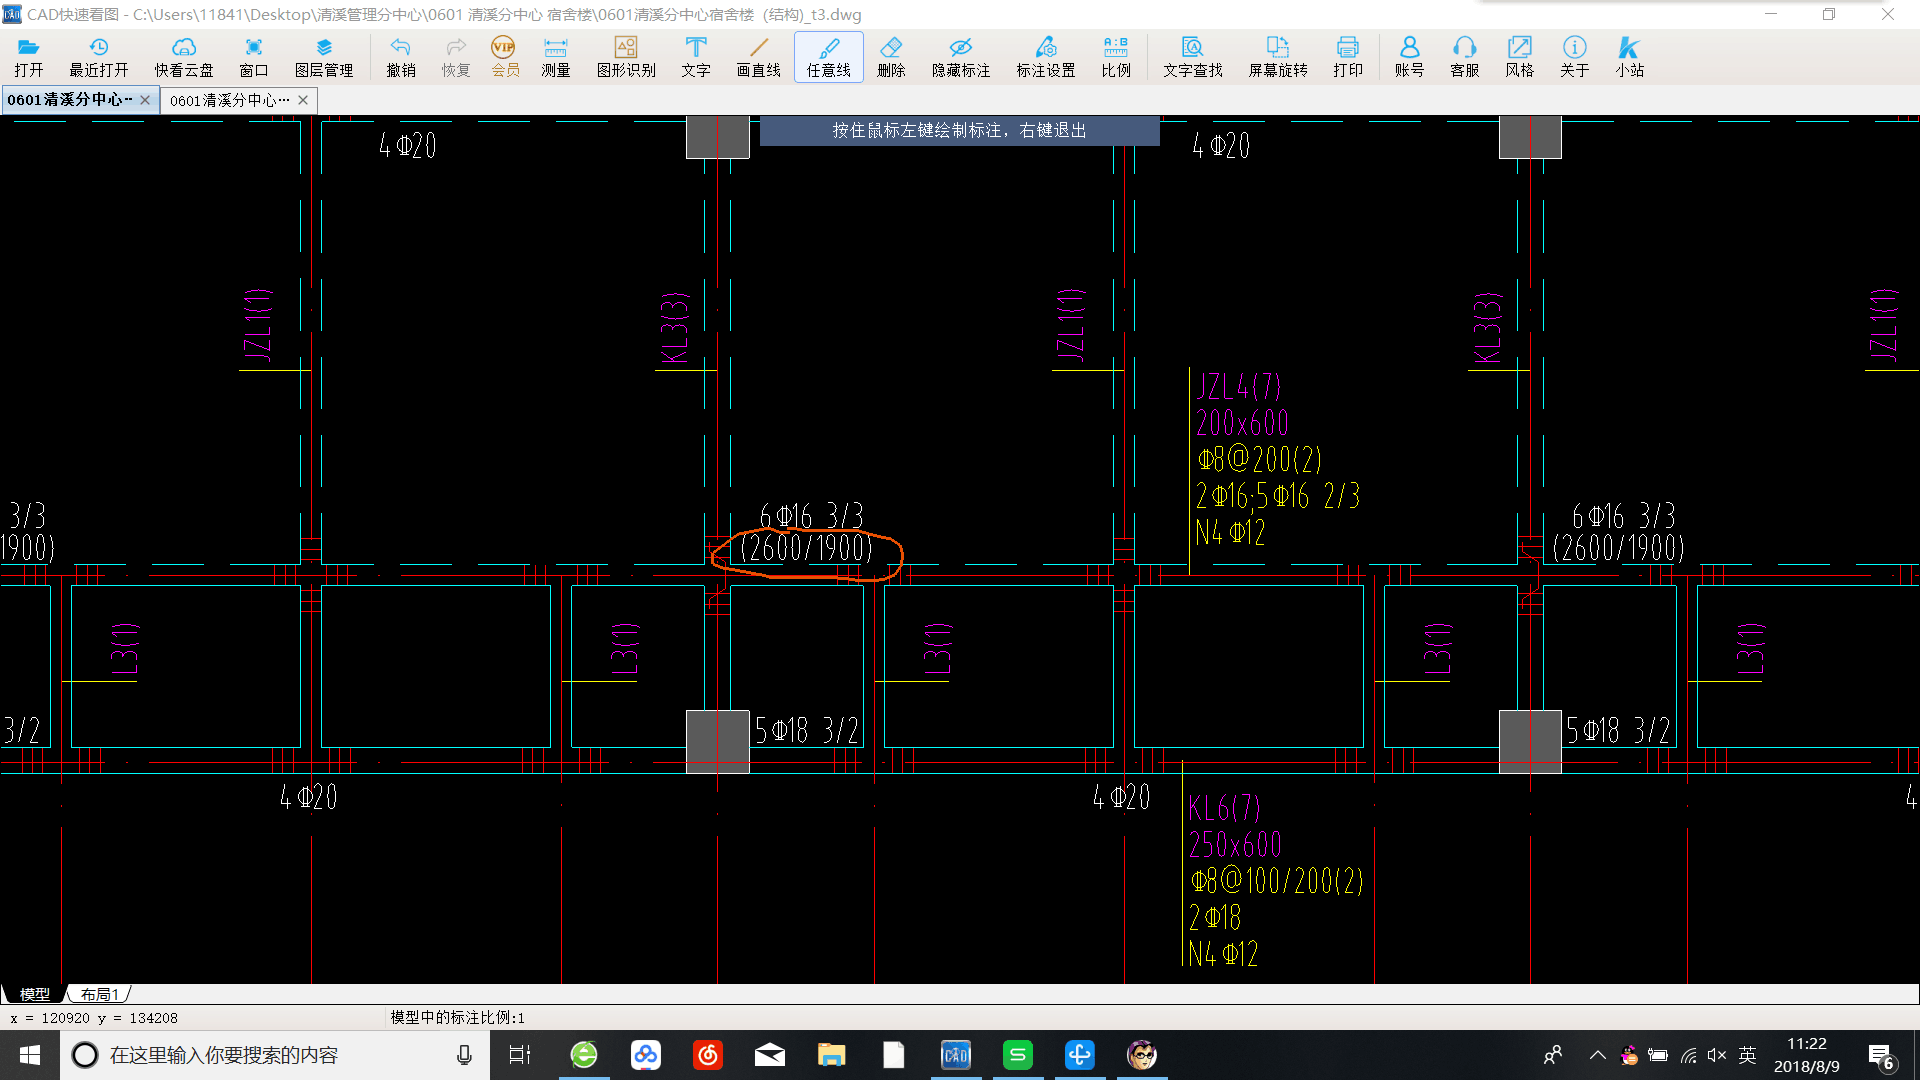Show hidden system tray icons
The height and width of the screenshot is (1080, 1920).
[x=1597, y=1055]
